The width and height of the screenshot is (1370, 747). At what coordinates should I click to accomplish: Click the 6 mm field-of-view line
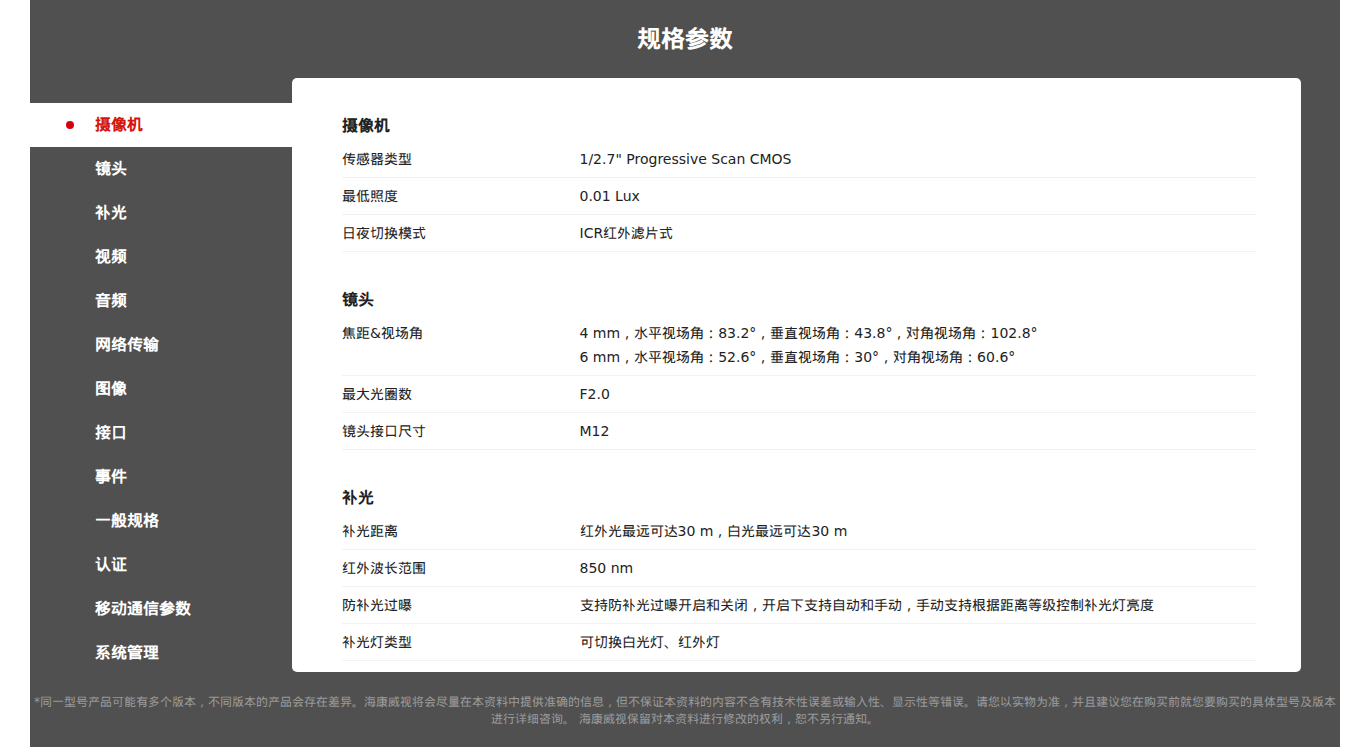(x=797, y=357)
